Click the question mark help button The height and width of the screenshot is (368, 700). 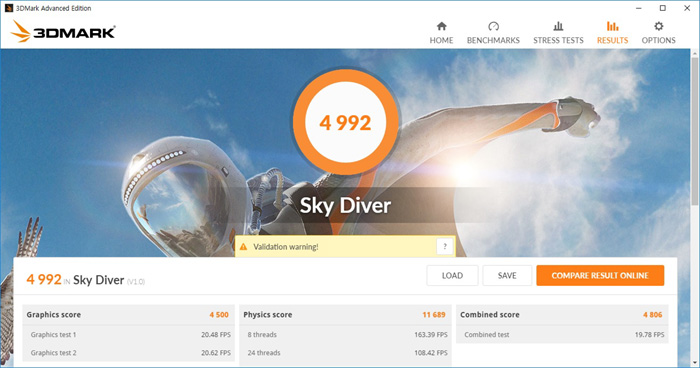[x=445, y=246]
